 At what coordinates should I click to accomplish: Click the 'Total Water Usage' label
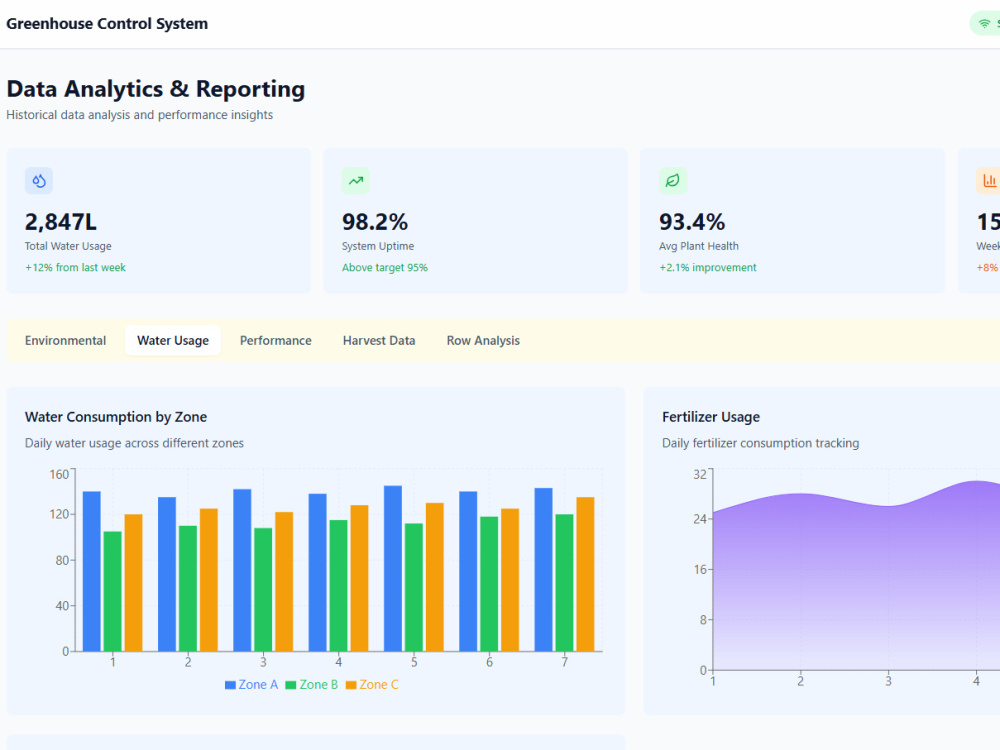point(68,246)
